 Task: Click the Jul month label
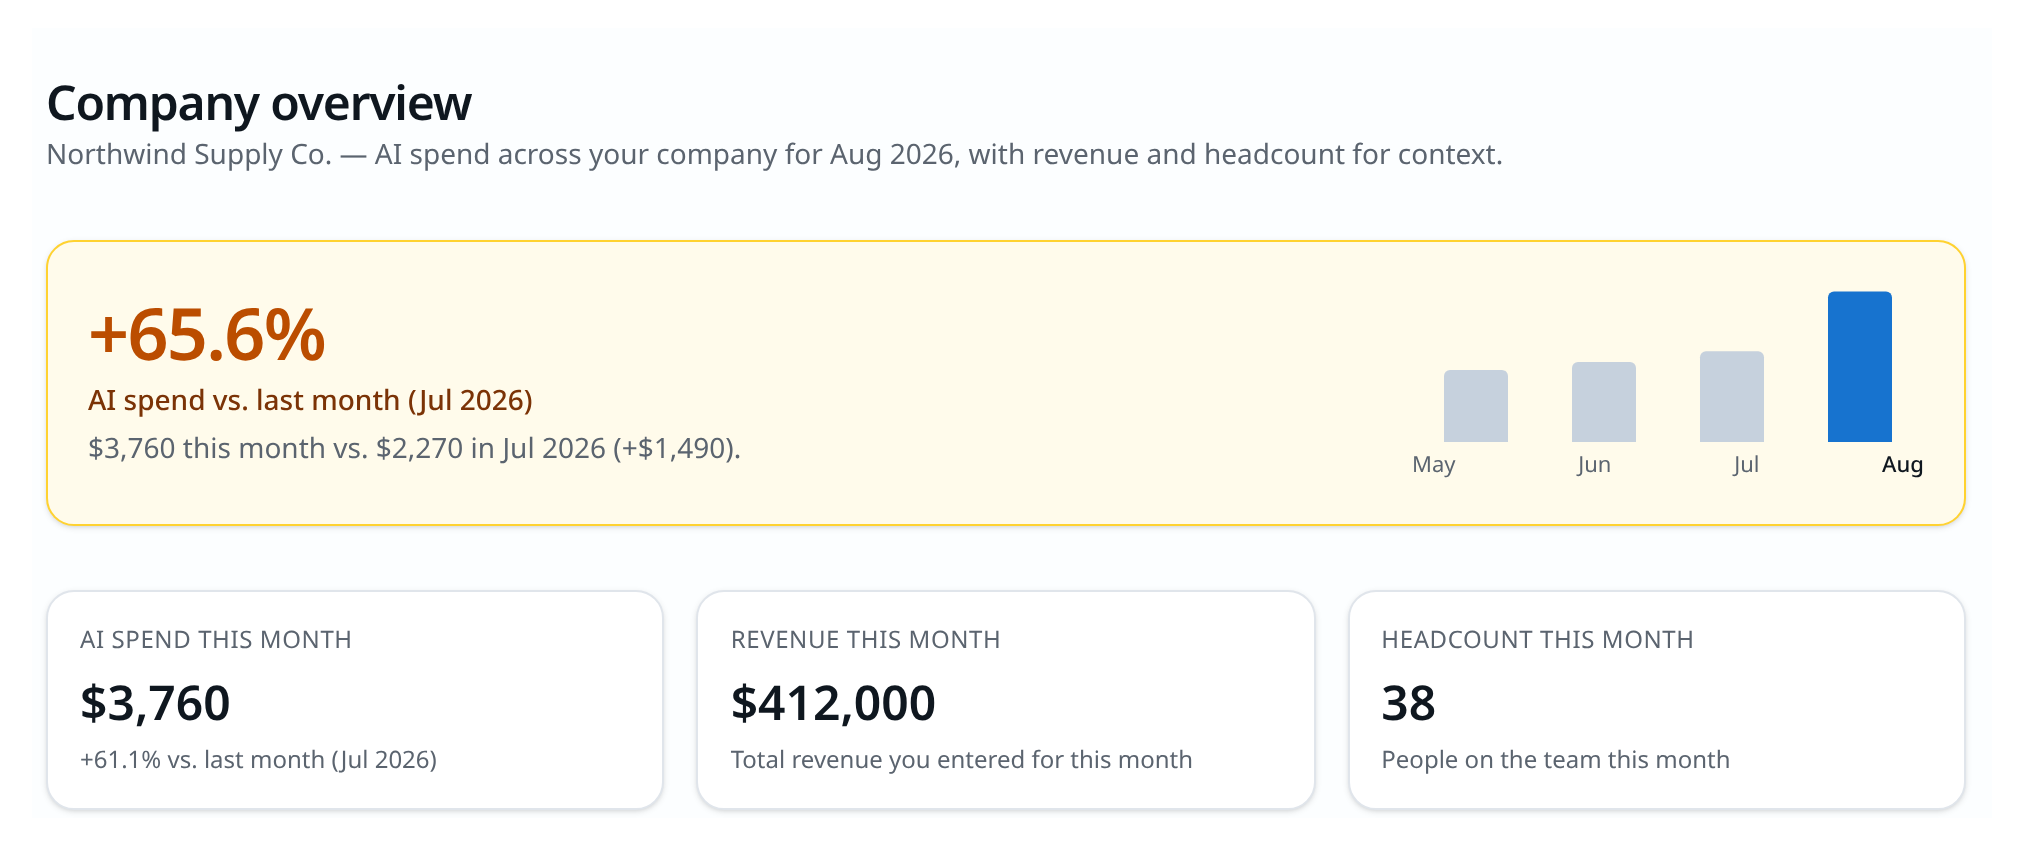(x=1746, y=464)
